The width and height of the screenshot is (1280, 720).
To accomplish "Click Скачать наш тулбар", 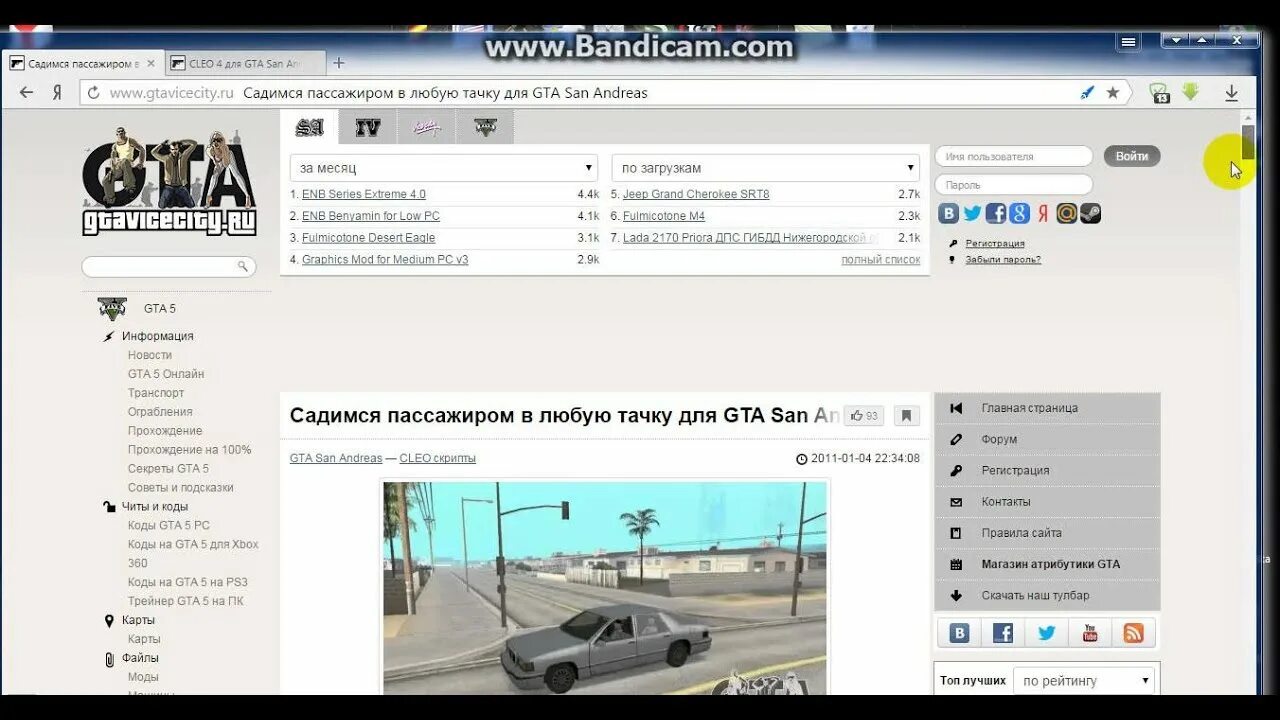I will tap(1047, 595).
